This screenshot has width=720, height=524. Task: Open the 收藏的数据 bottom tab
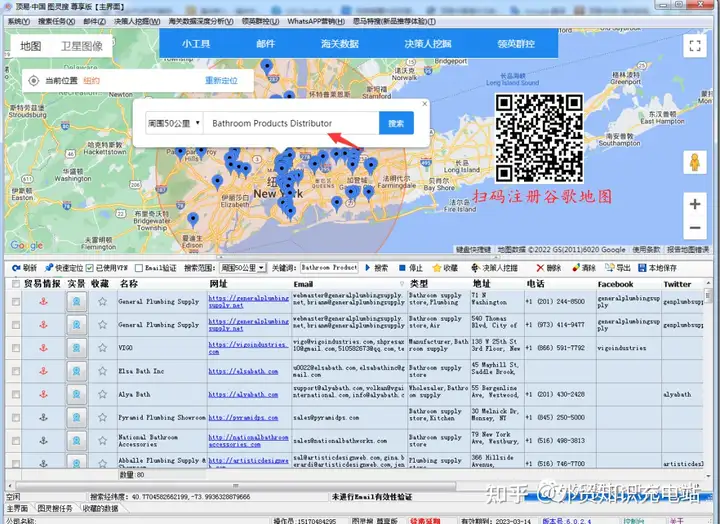click(x=101, y=508)
